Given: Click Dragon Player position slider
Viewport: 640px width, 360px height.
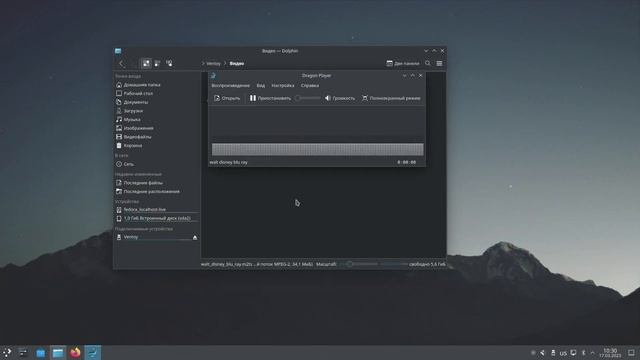Looking at the screenshot, I should click(308, 98).
